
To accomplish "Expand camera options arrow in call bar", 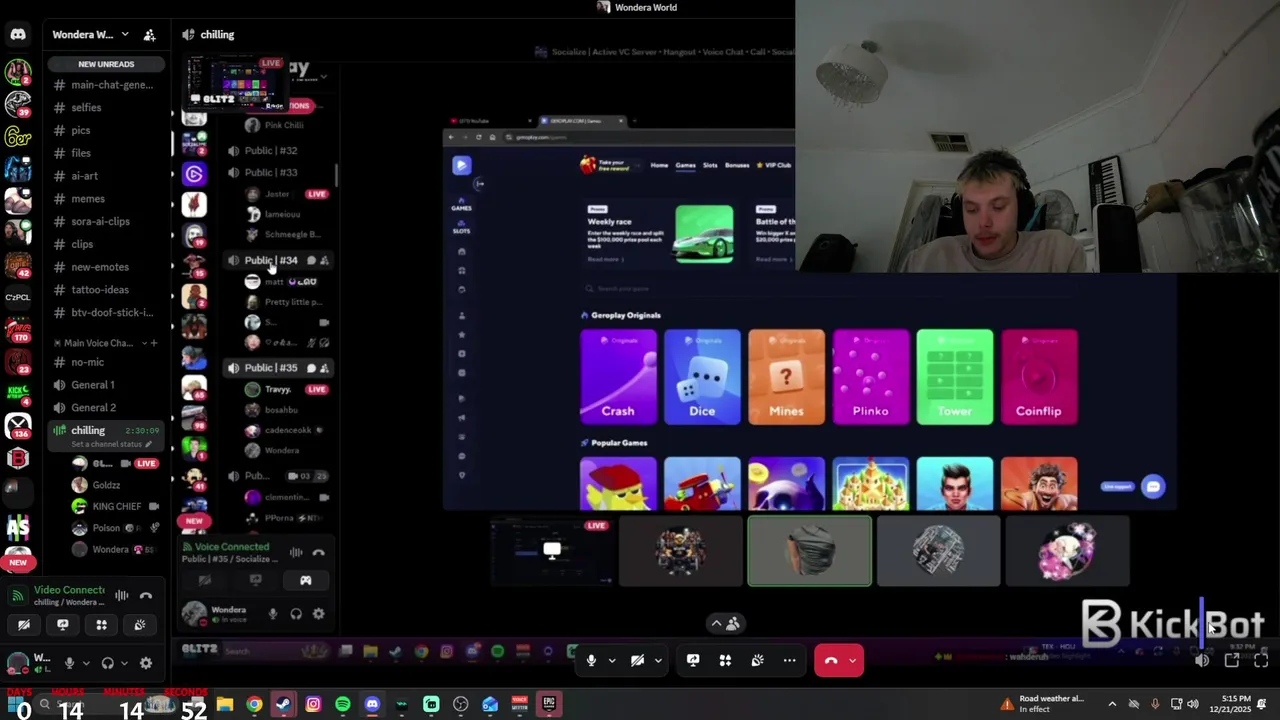I will [x=658, y=660].
